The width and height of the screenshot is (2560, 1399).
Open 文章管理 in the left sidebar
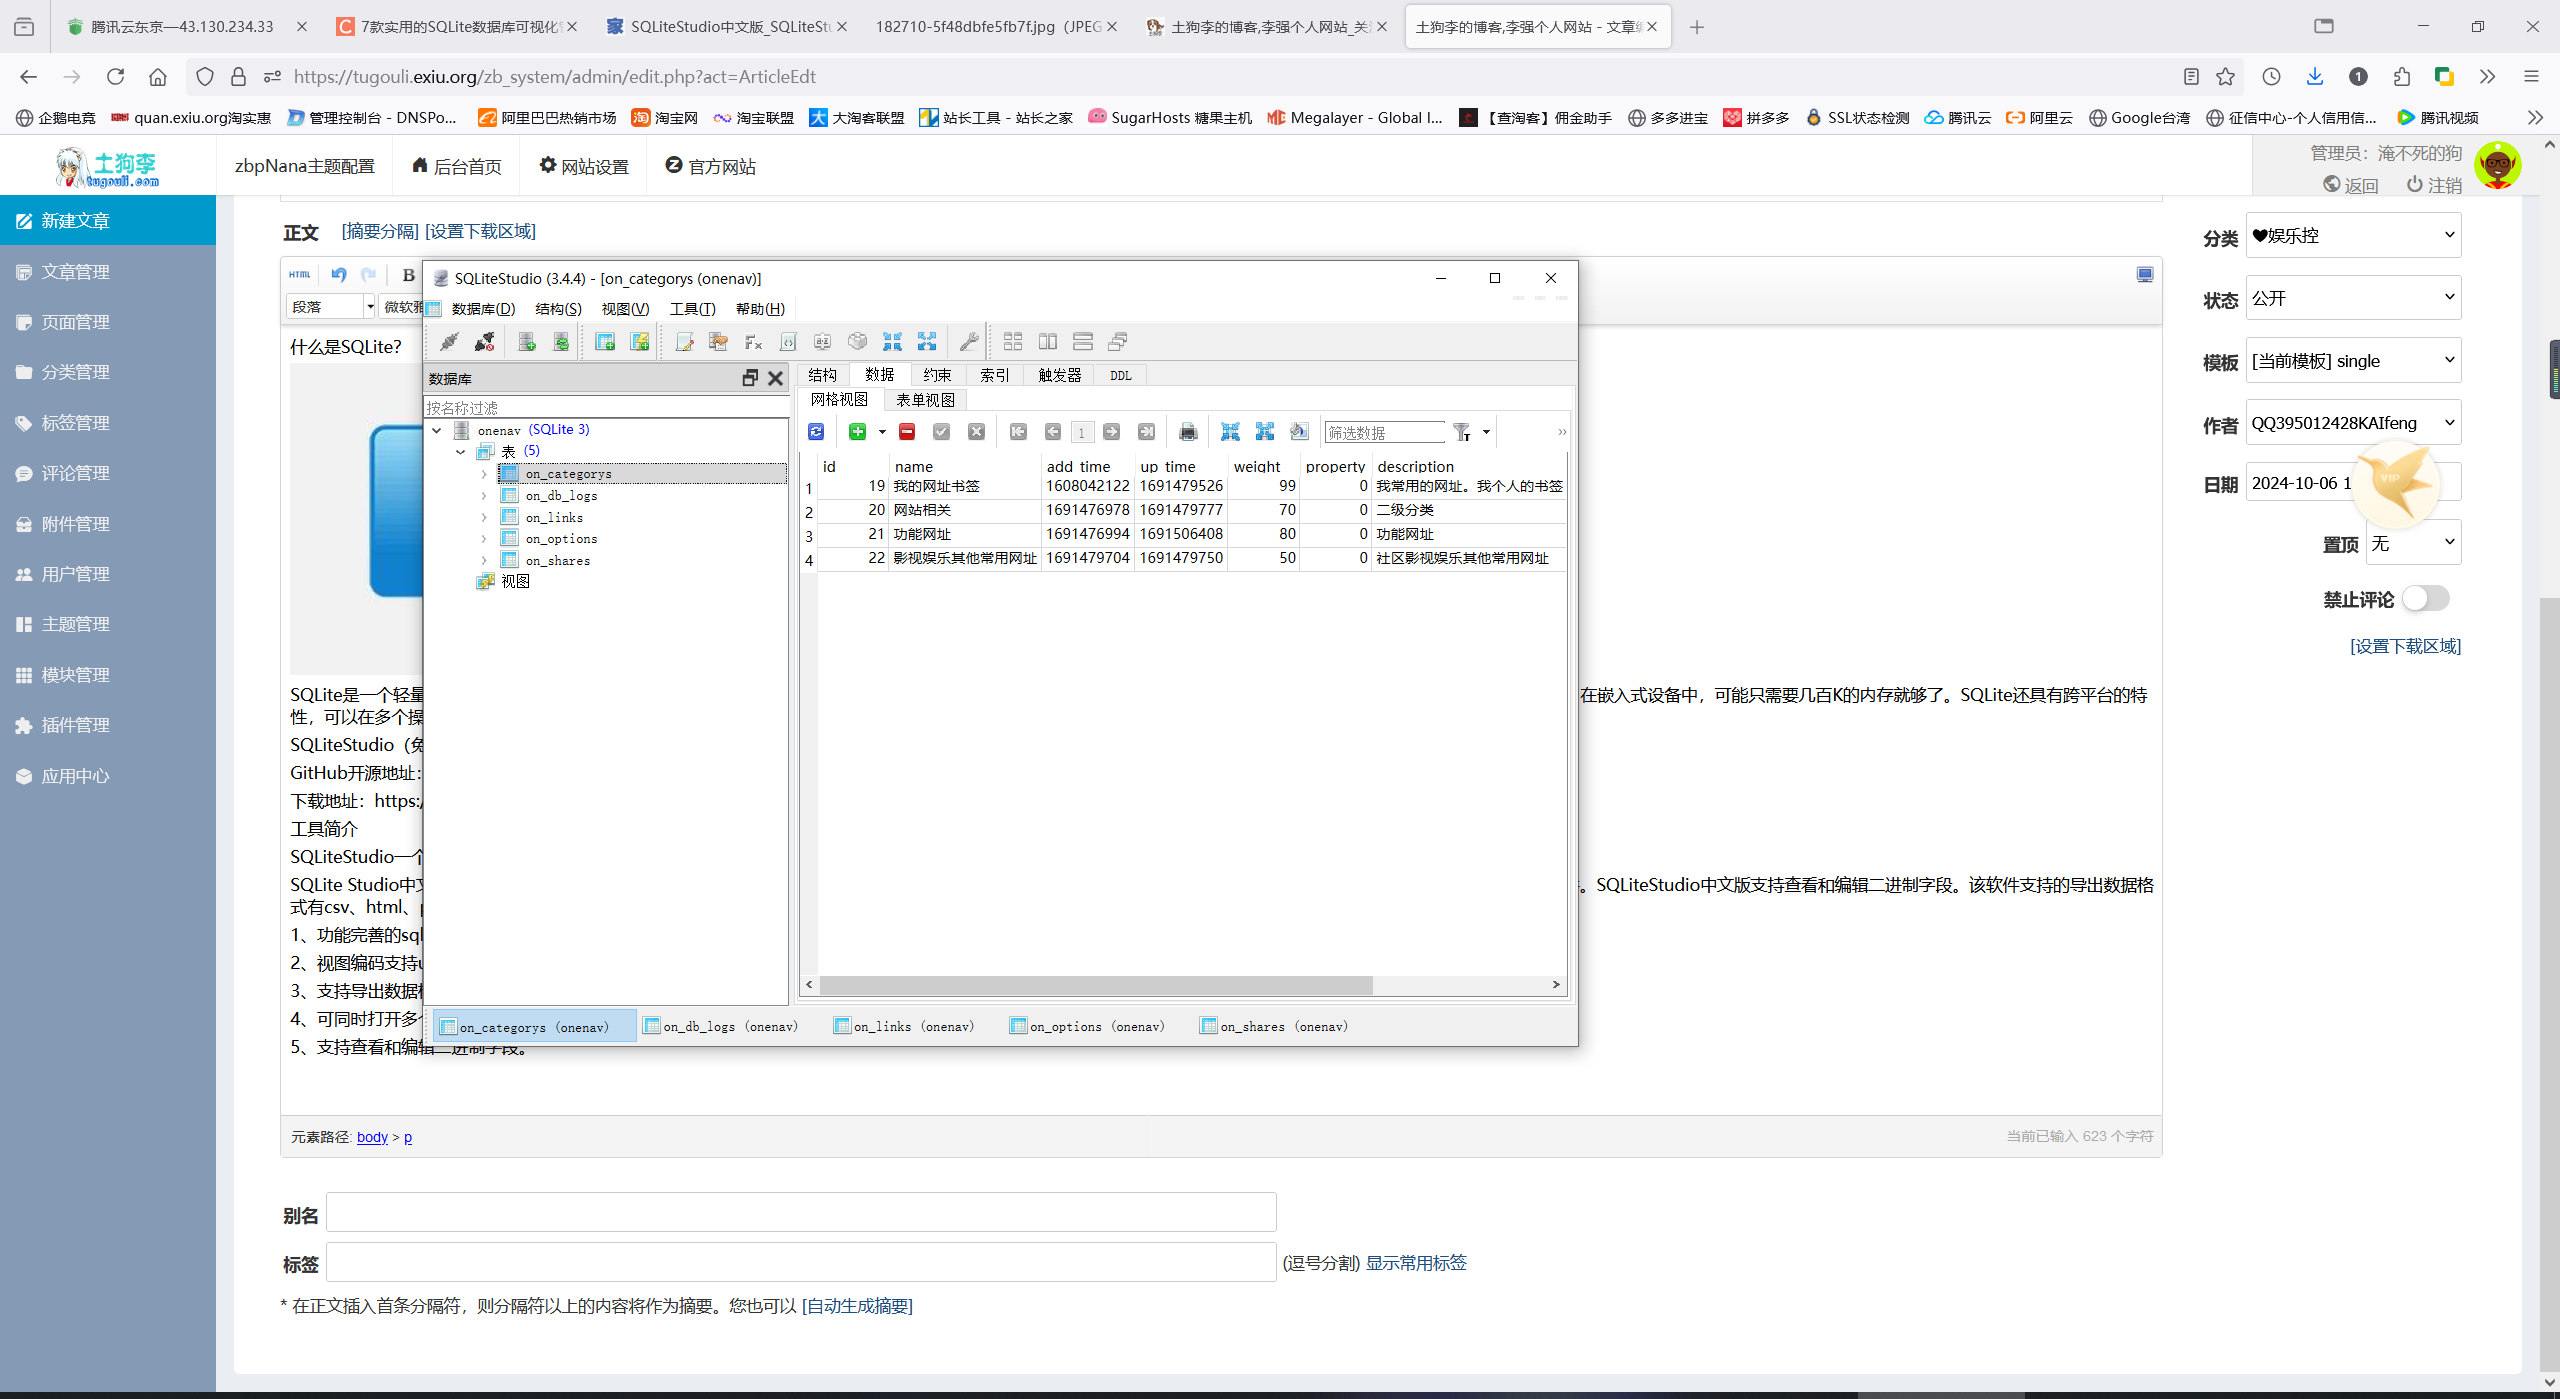click(x=108, y=271)
